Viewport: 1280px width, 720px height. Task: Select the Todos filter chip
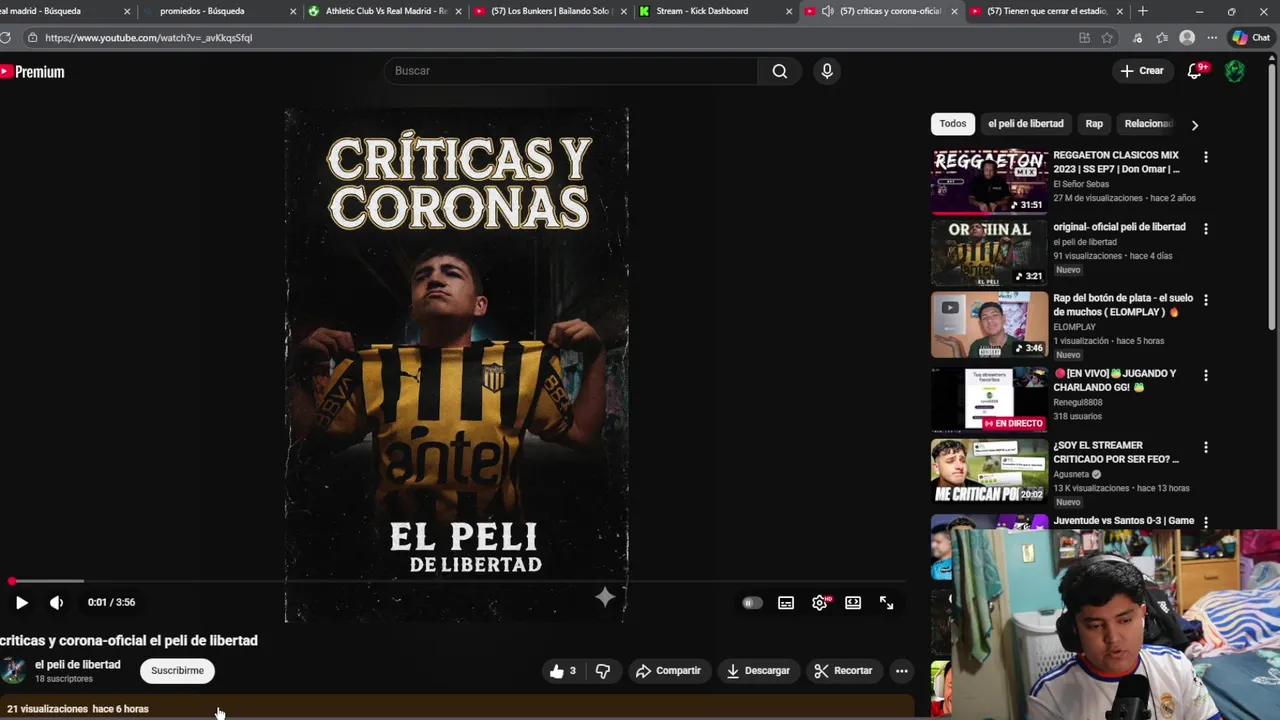click(x=953, y=124)
